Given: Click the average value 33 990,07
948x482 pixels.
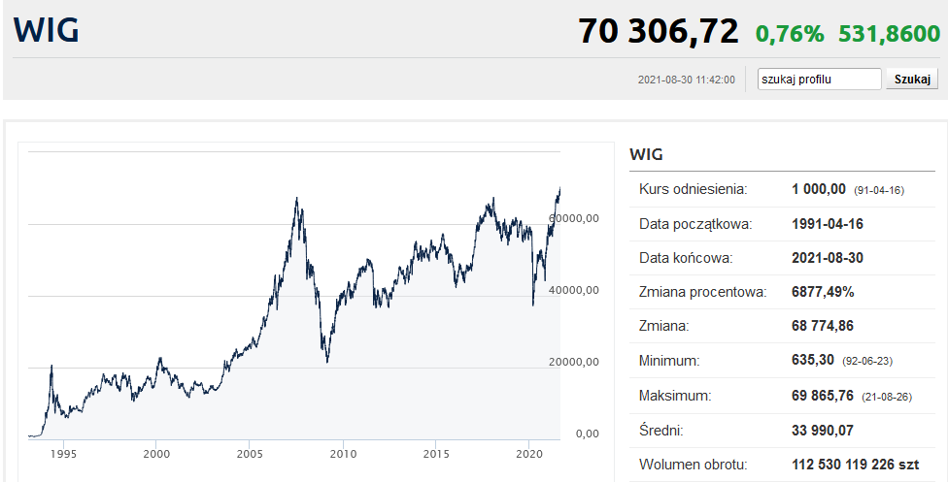Looking at the screenshot, I should pyautogui.click(x=822, y=431).
